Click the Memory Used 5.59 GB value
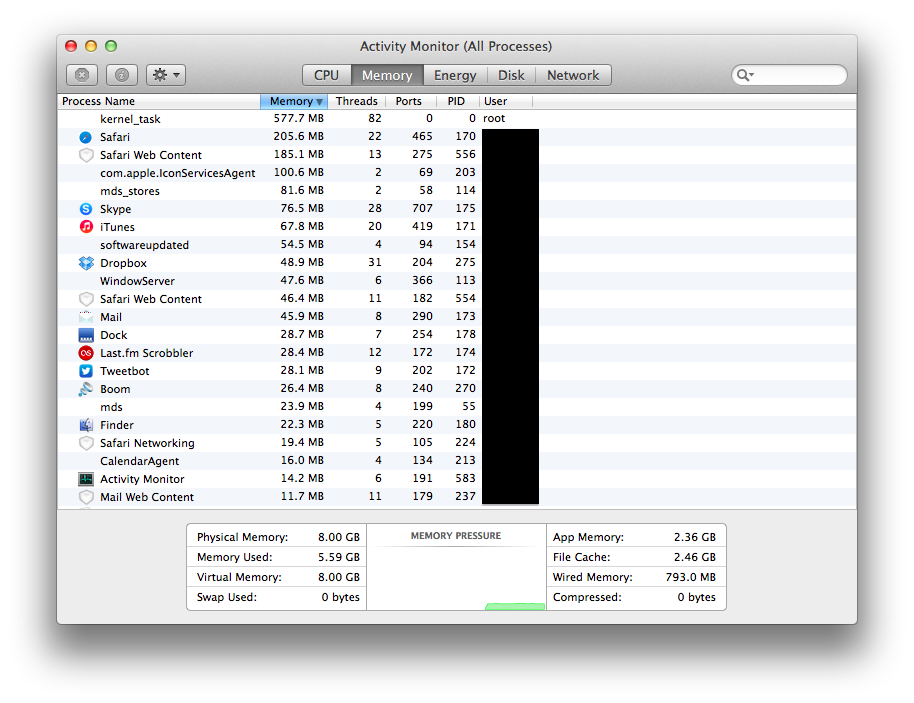Image resolution: width=914 pixels, height=703 pixels. click(x=339, y=557)
